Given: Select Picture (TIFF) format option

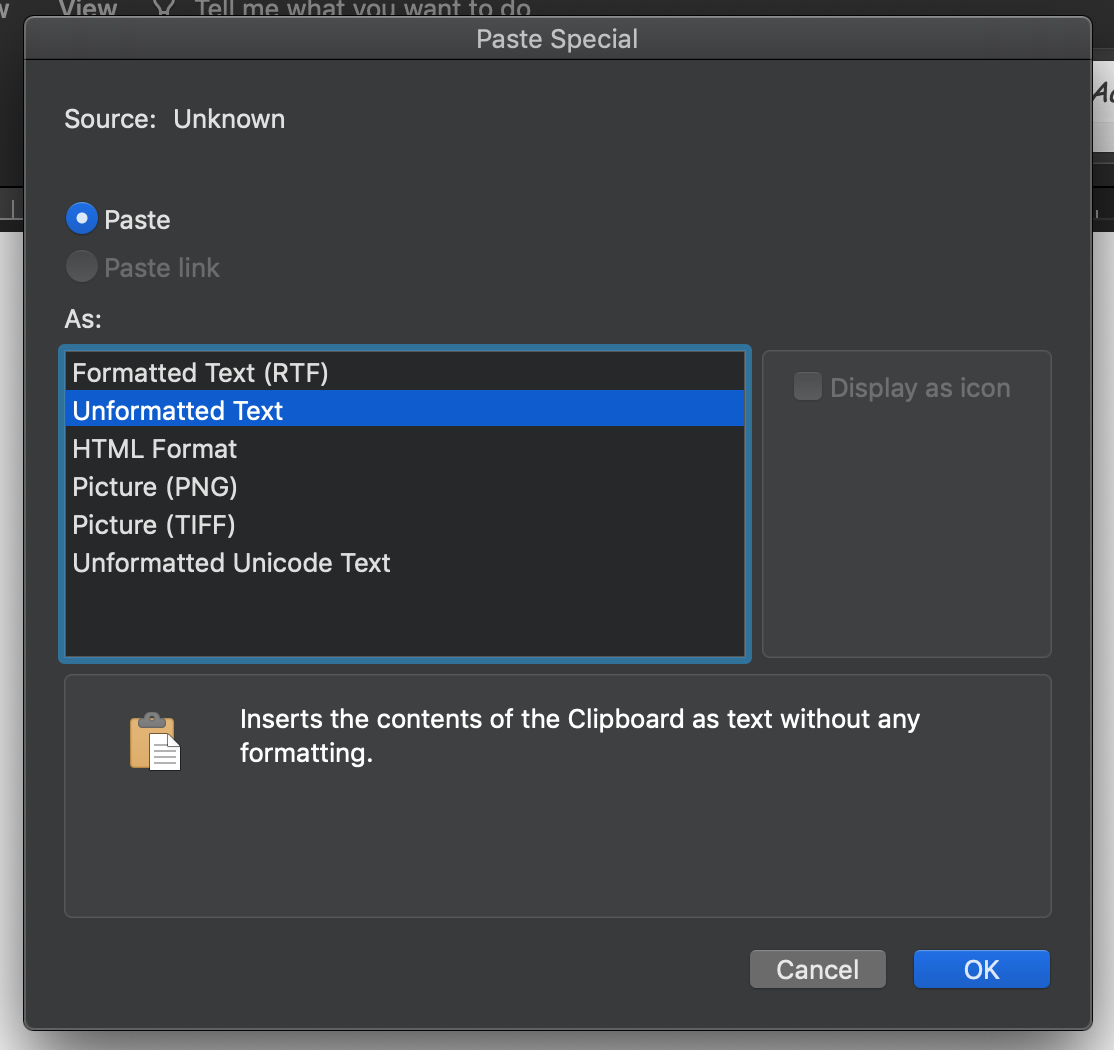Looking at the screenshot, I should click(405, 524).
